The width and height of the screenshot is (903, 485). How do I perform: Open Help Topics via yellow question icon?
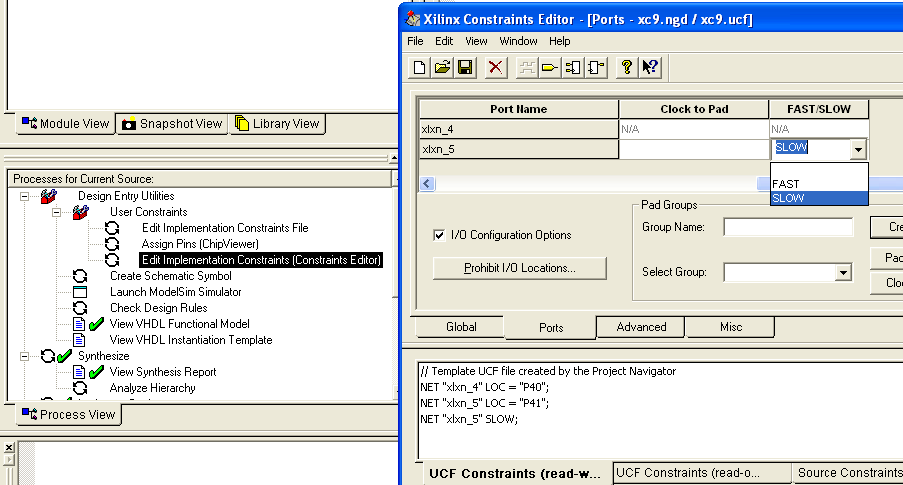(x=627, y=67)
